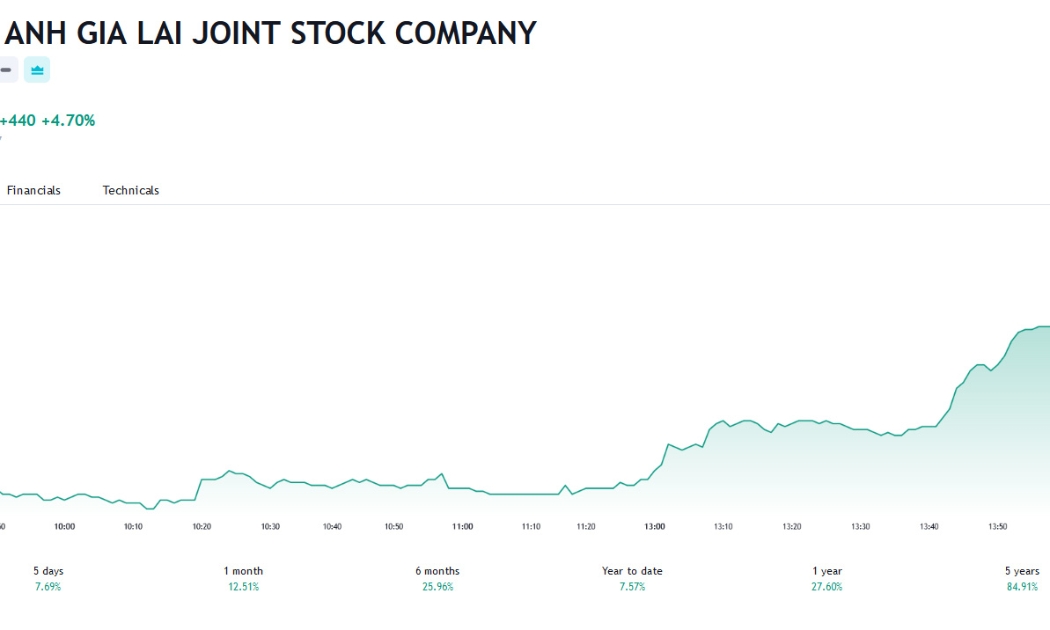This screenshot has width=1050, height=630.
Task: Select the 1 year range
Action: pos(827,578)
